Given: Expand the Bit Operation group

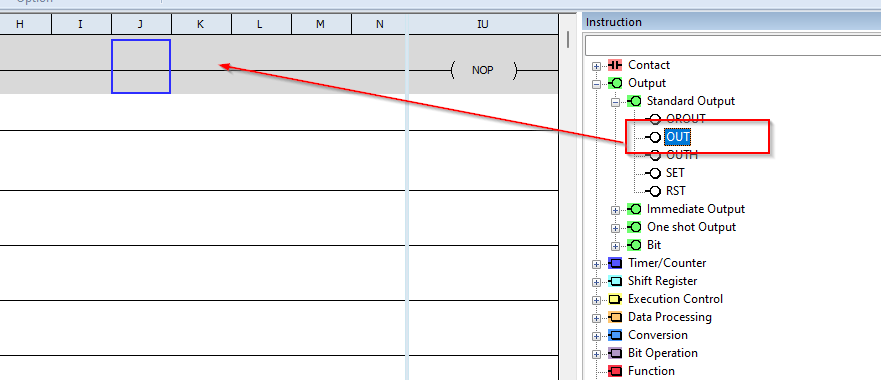Looking at the screenshot, I should 596,354.
